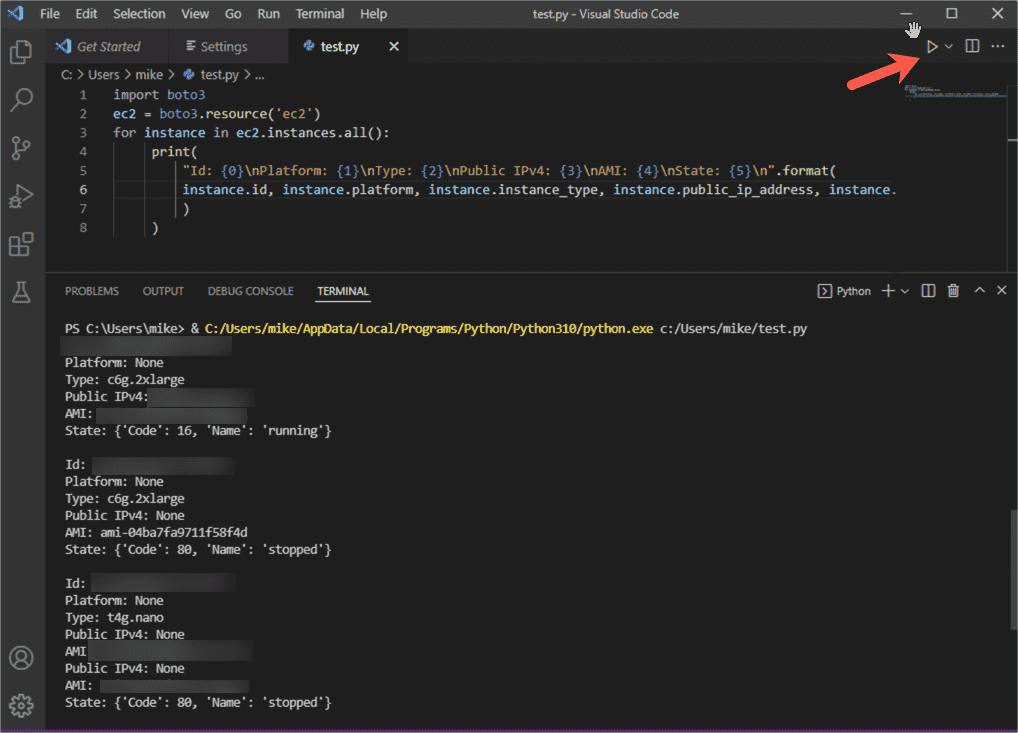The width and height of the screenshot is (1018, 733).
Task: Open the run button dropdown arrow
Action: (946, 46)
